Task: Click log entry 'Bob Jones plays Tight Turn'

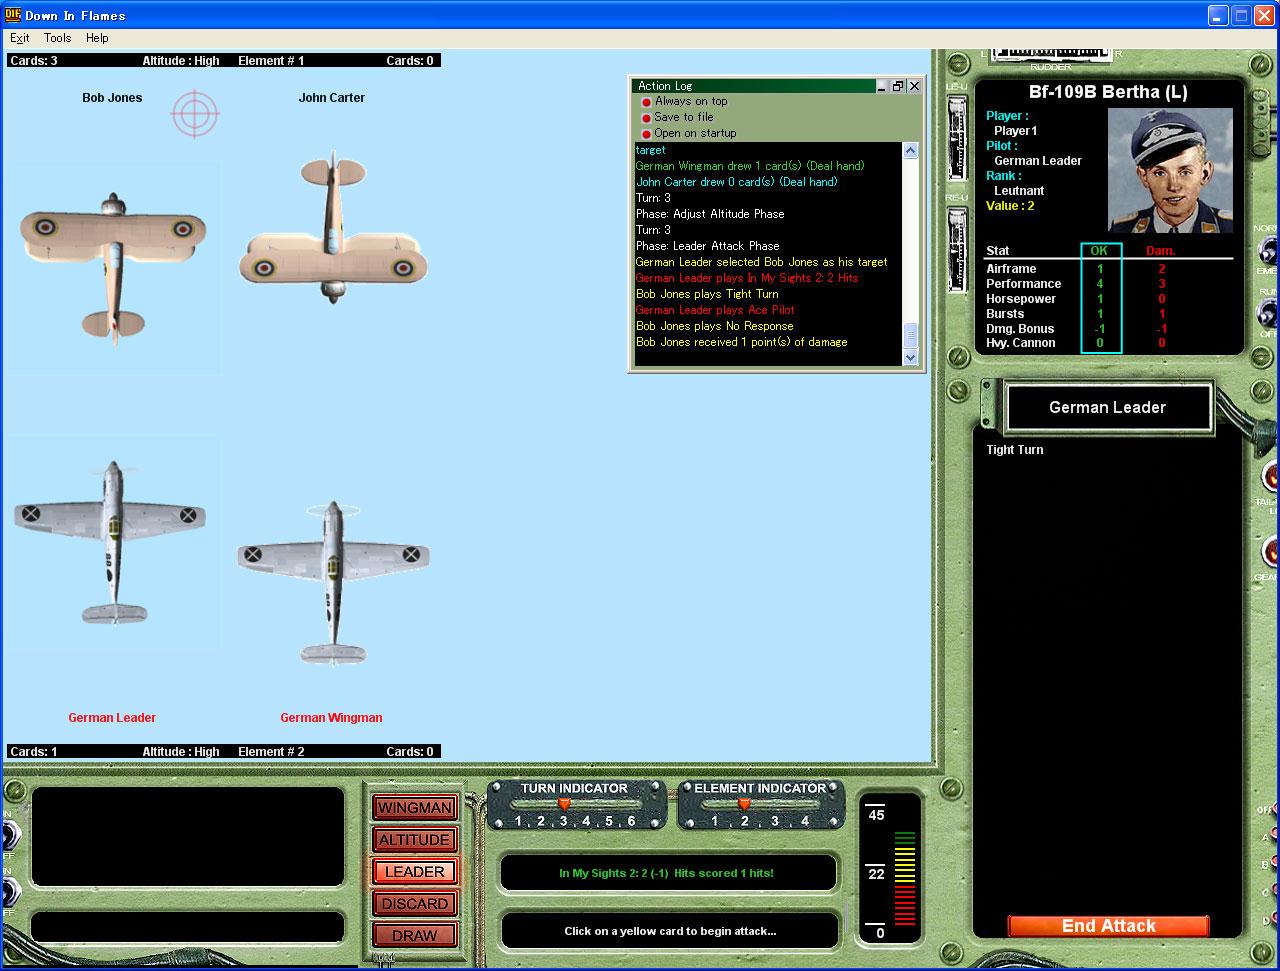Action: coord(707,294)
